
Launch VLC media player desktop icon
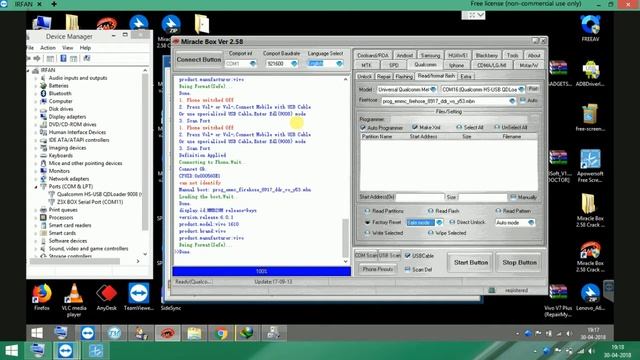click(x=74, y=300)
